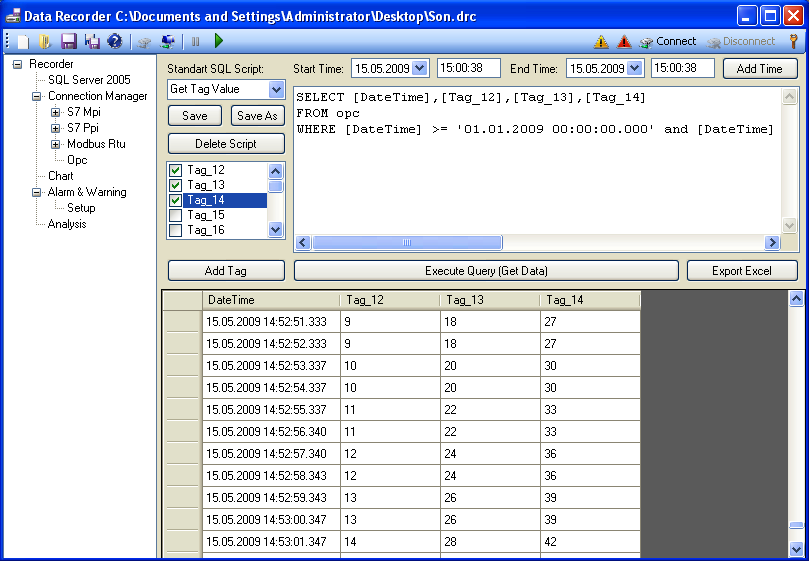Start recording with the green play icon

(x=219, y=41)
